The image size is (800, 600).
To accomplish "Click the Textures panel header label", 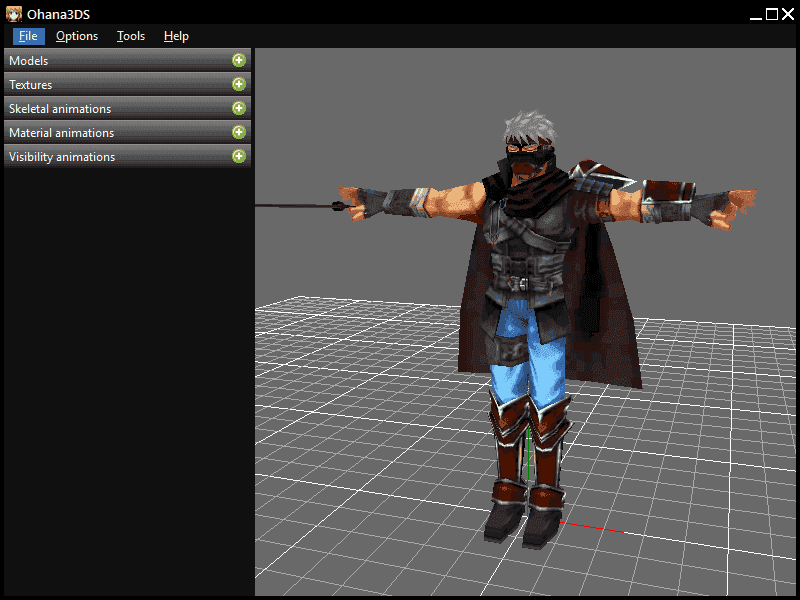I will (31, 85).
